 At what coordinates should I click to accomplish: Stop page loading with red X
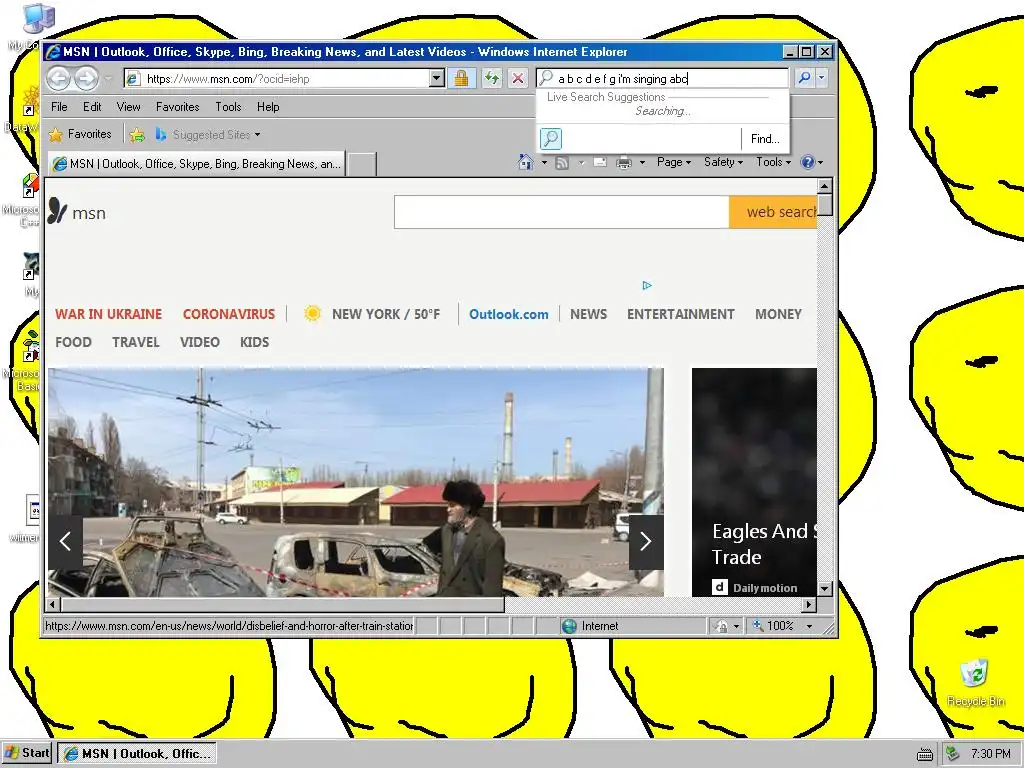tap(518, 79)
